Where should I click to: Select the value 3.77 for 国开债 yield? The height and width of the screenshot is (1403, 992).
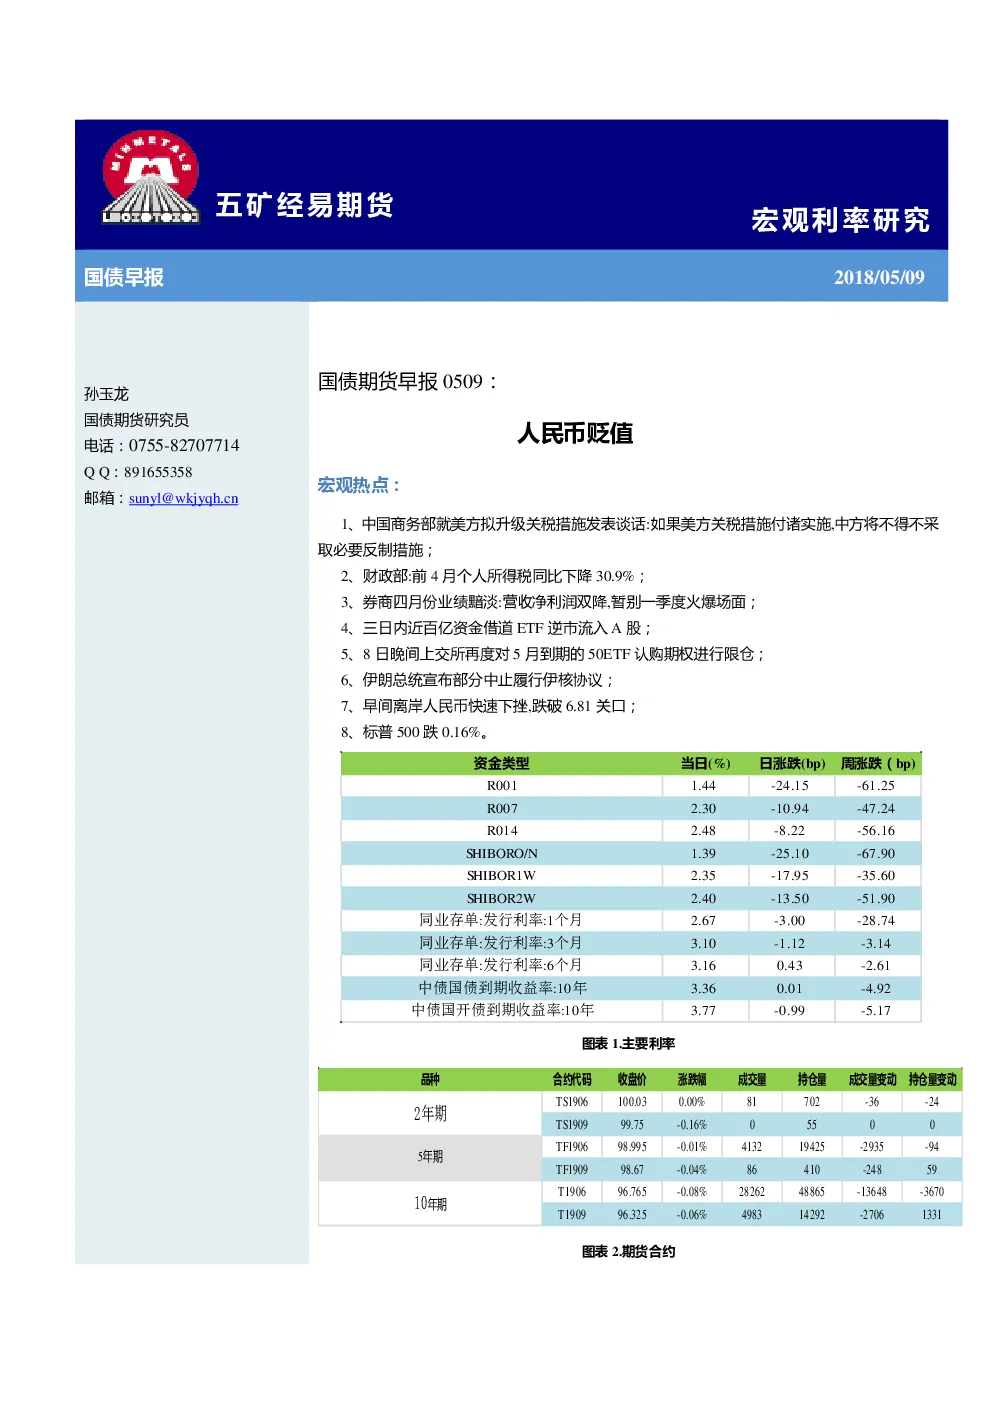pos(703,1010)
